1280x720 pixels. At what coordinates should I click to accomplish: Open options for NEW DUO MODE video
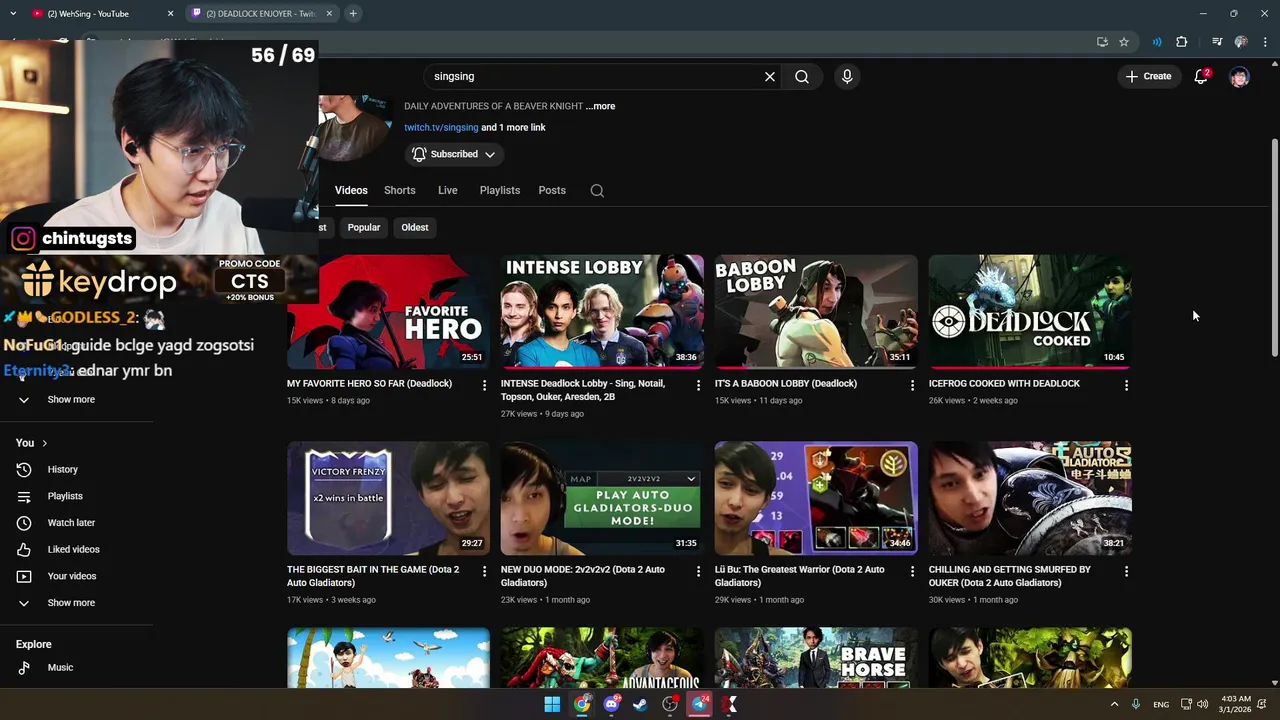click(x=699, y=571)
